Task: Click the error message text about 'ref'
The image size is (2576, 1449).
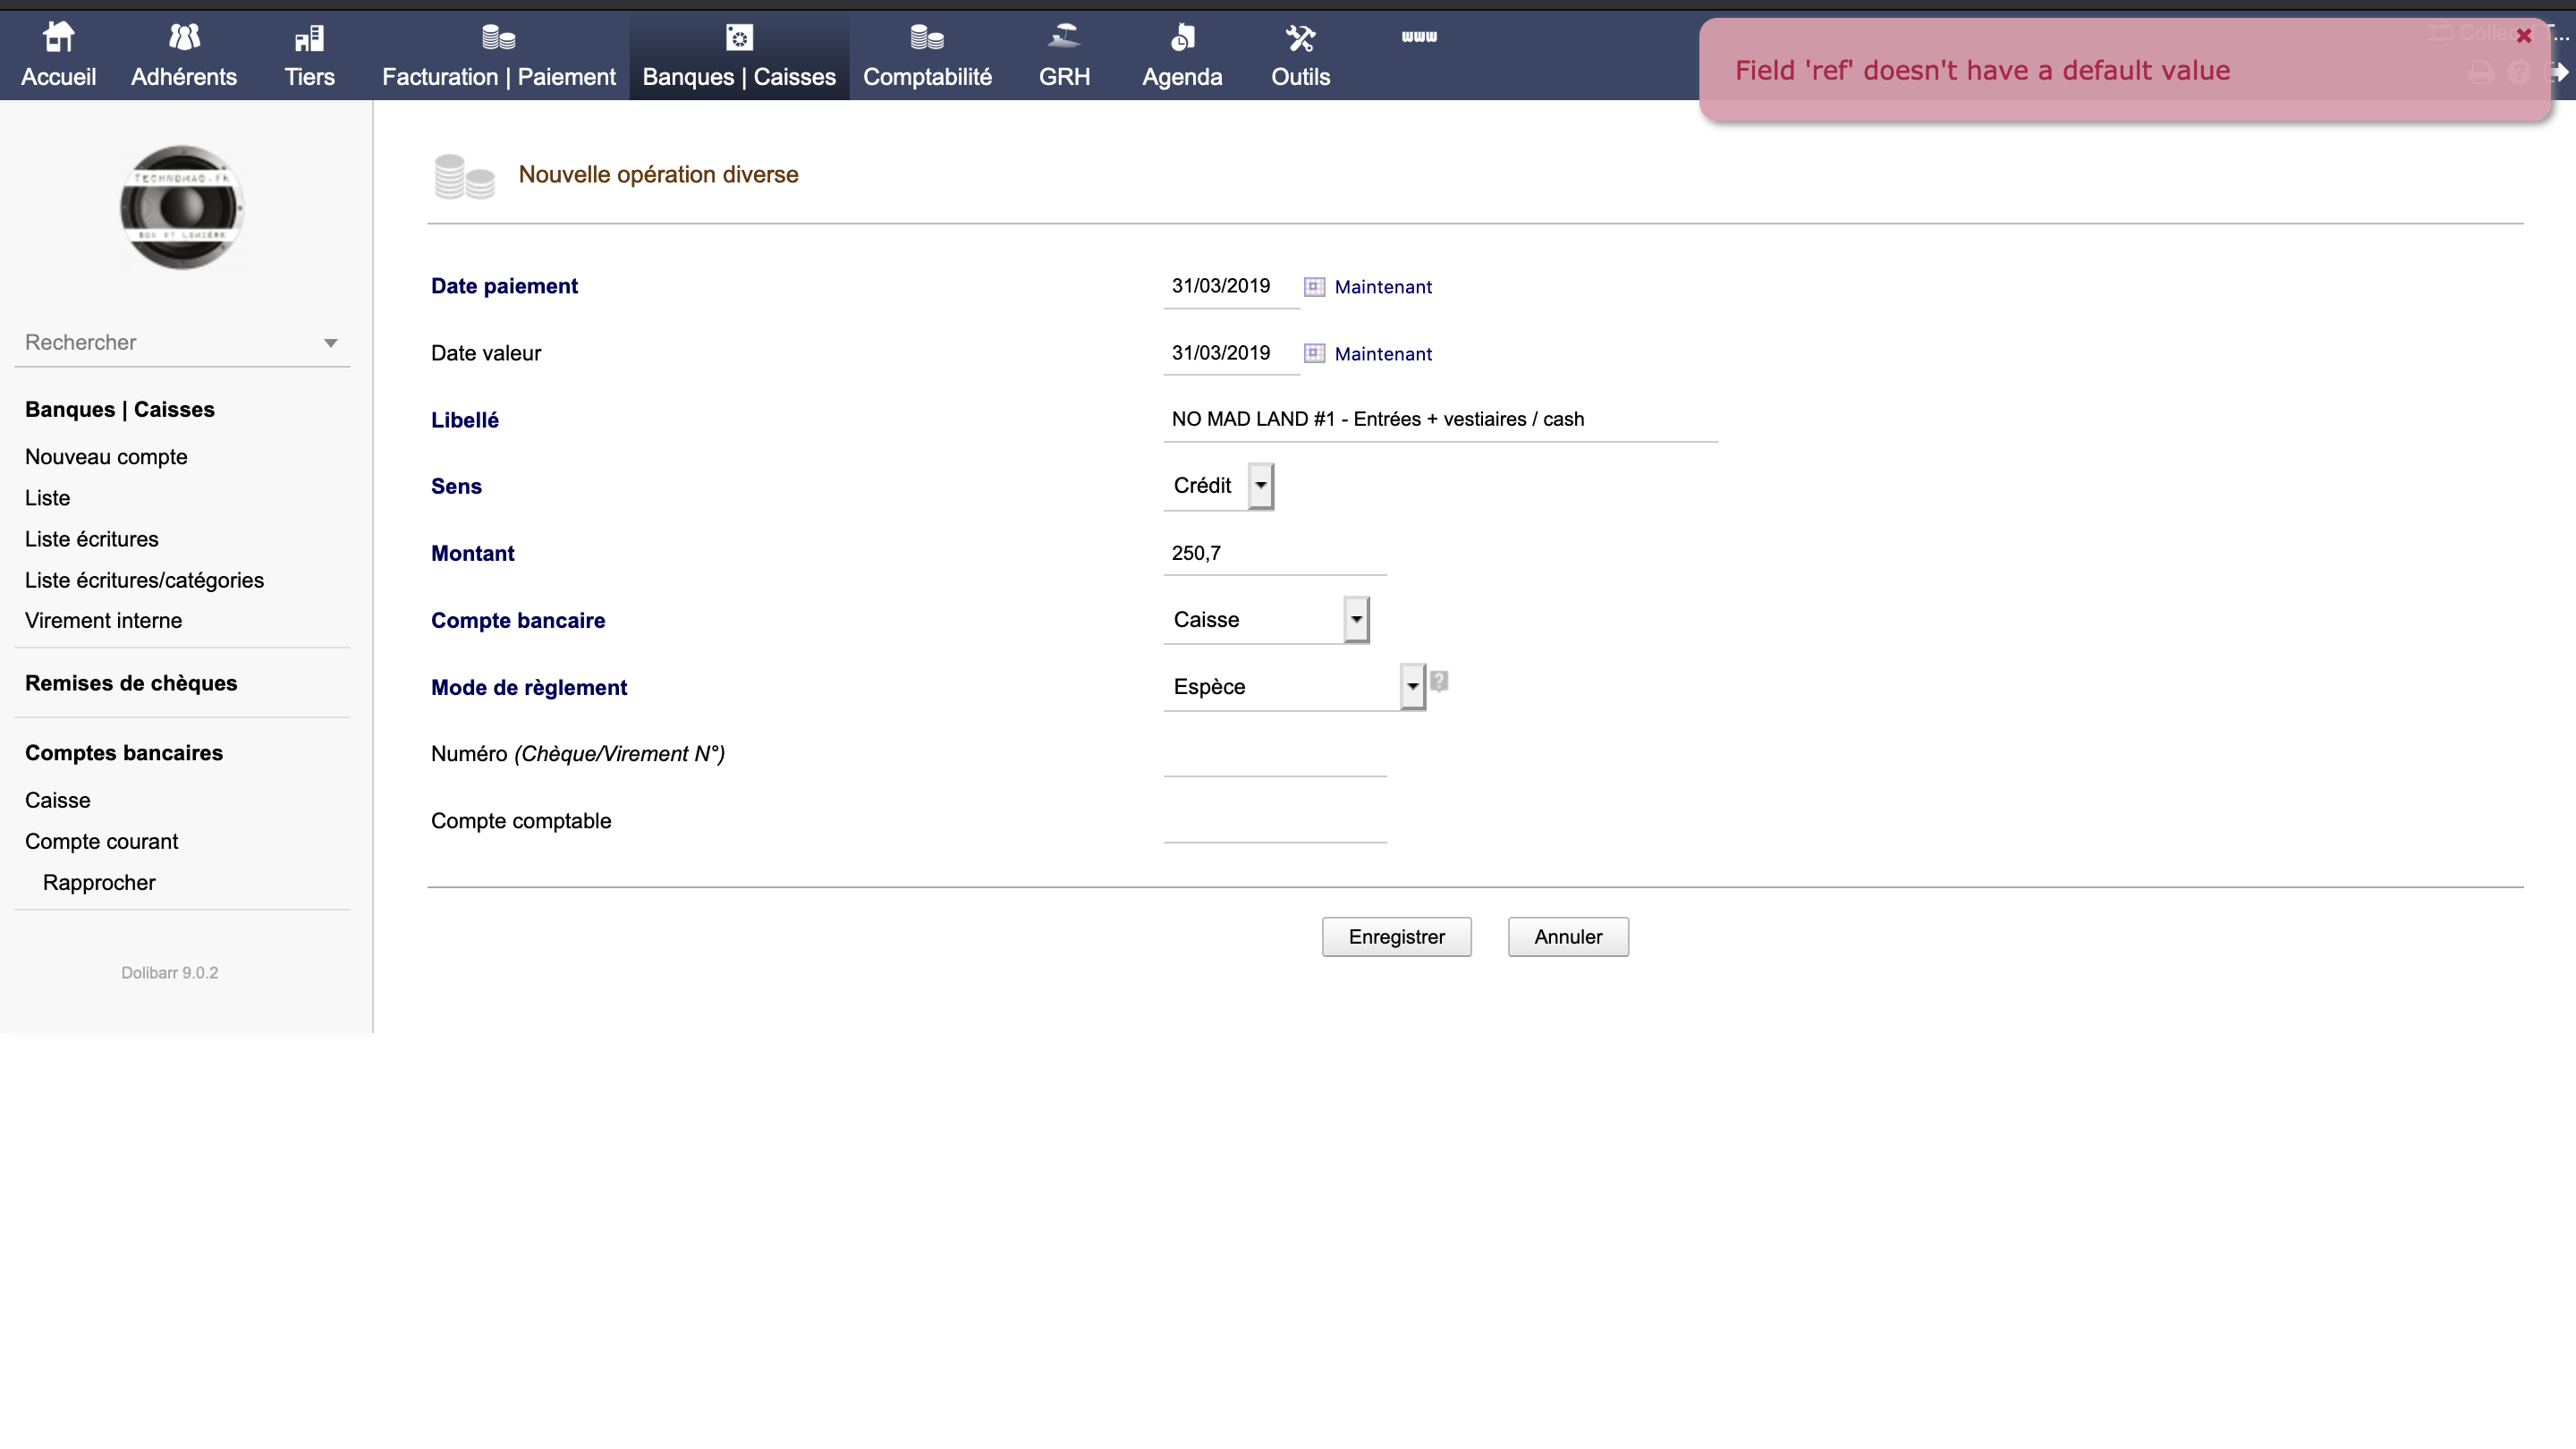Action: click(x=1982, y=70)
